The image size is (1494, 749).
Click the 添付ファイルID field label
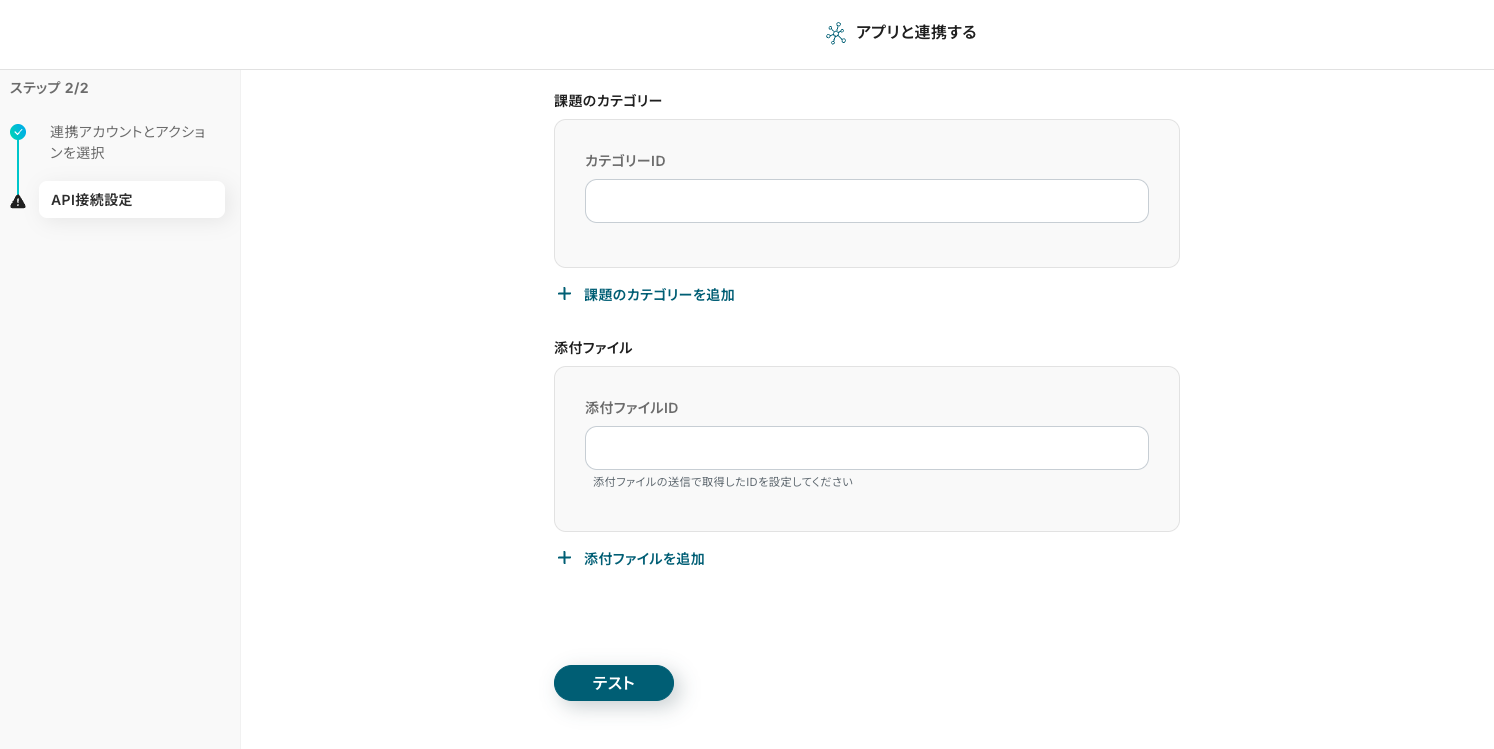[x=631, y=408]
